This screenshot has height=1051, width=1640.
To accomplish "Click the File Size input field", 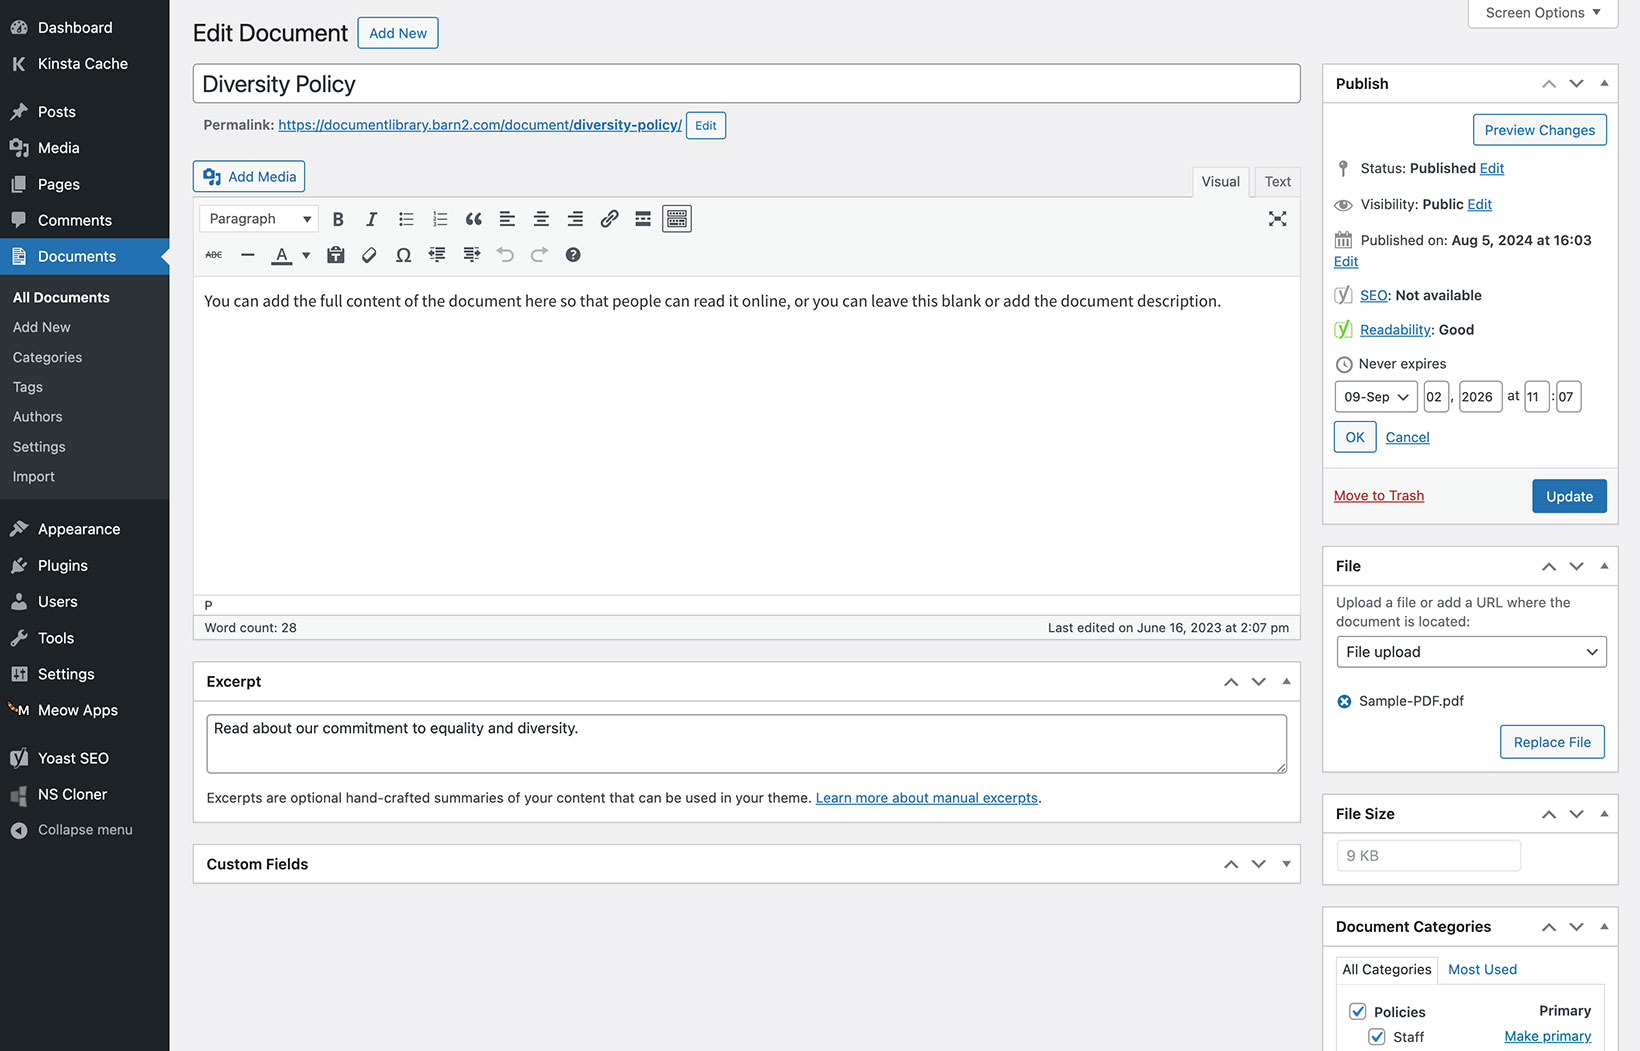I will click(x=1428, y=855).
